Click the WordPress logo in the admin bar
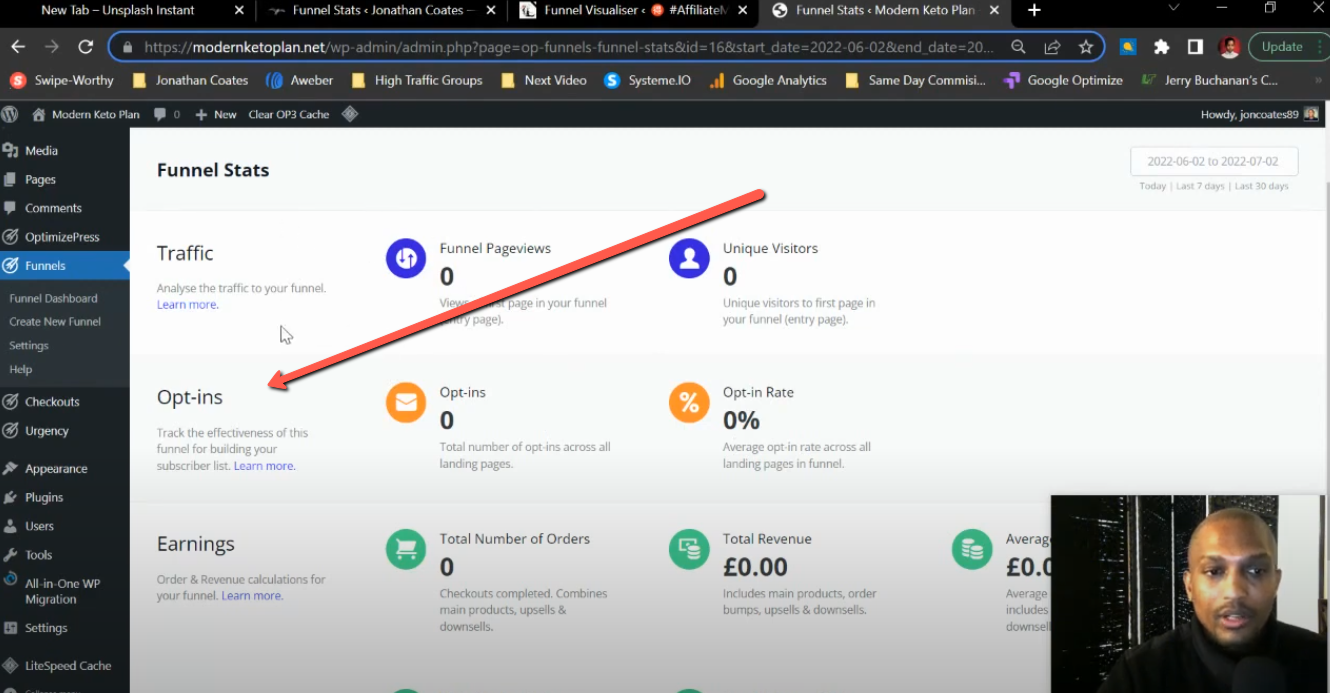 (x=10, y=113)
